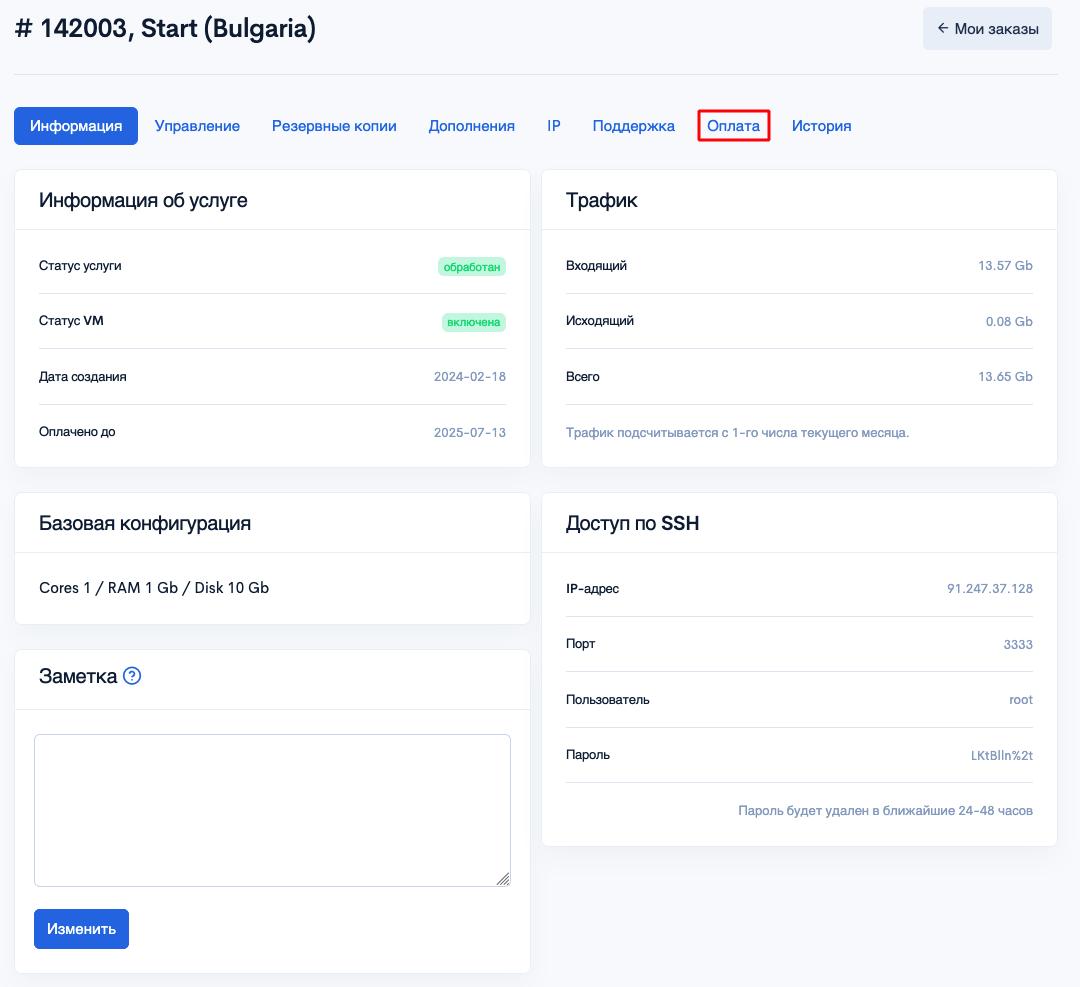Click the Порт label
Screen dimensions: 1080x987
(581, 644)
